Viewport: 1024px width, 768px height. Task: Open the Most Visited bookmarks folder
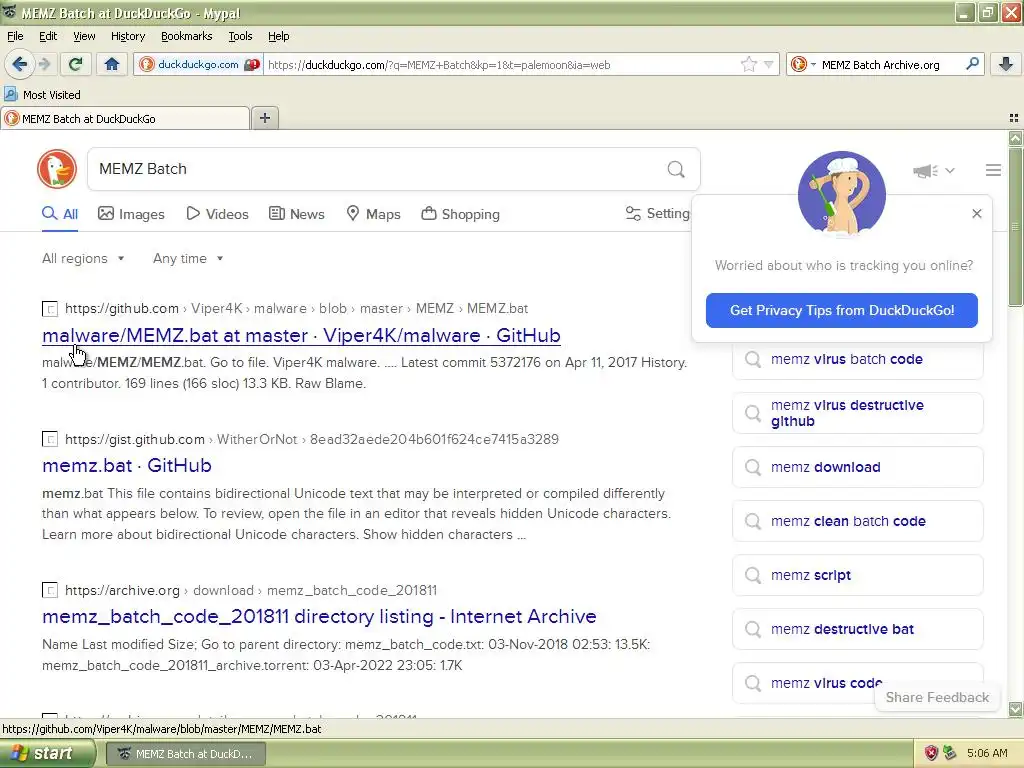pyautogui.click(x=42, y=95)
